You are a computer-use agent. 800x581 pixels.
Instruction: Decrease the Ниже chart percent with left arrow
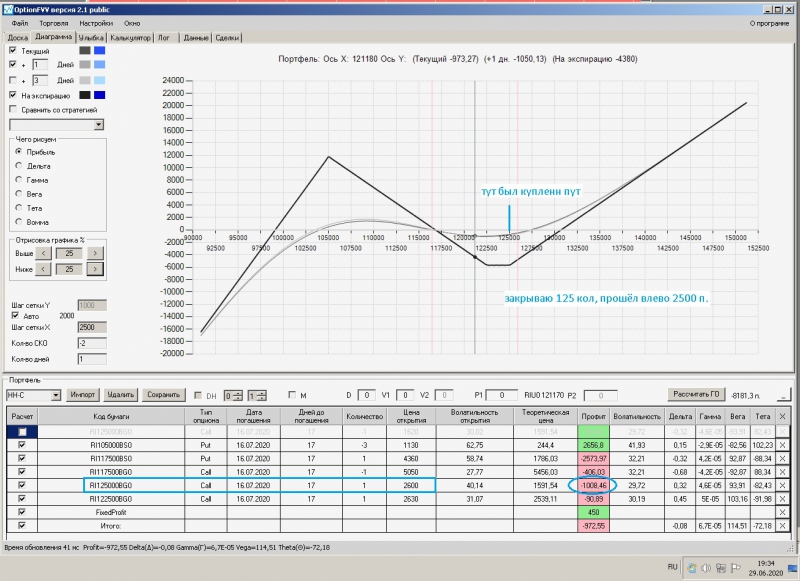point(43,269)
